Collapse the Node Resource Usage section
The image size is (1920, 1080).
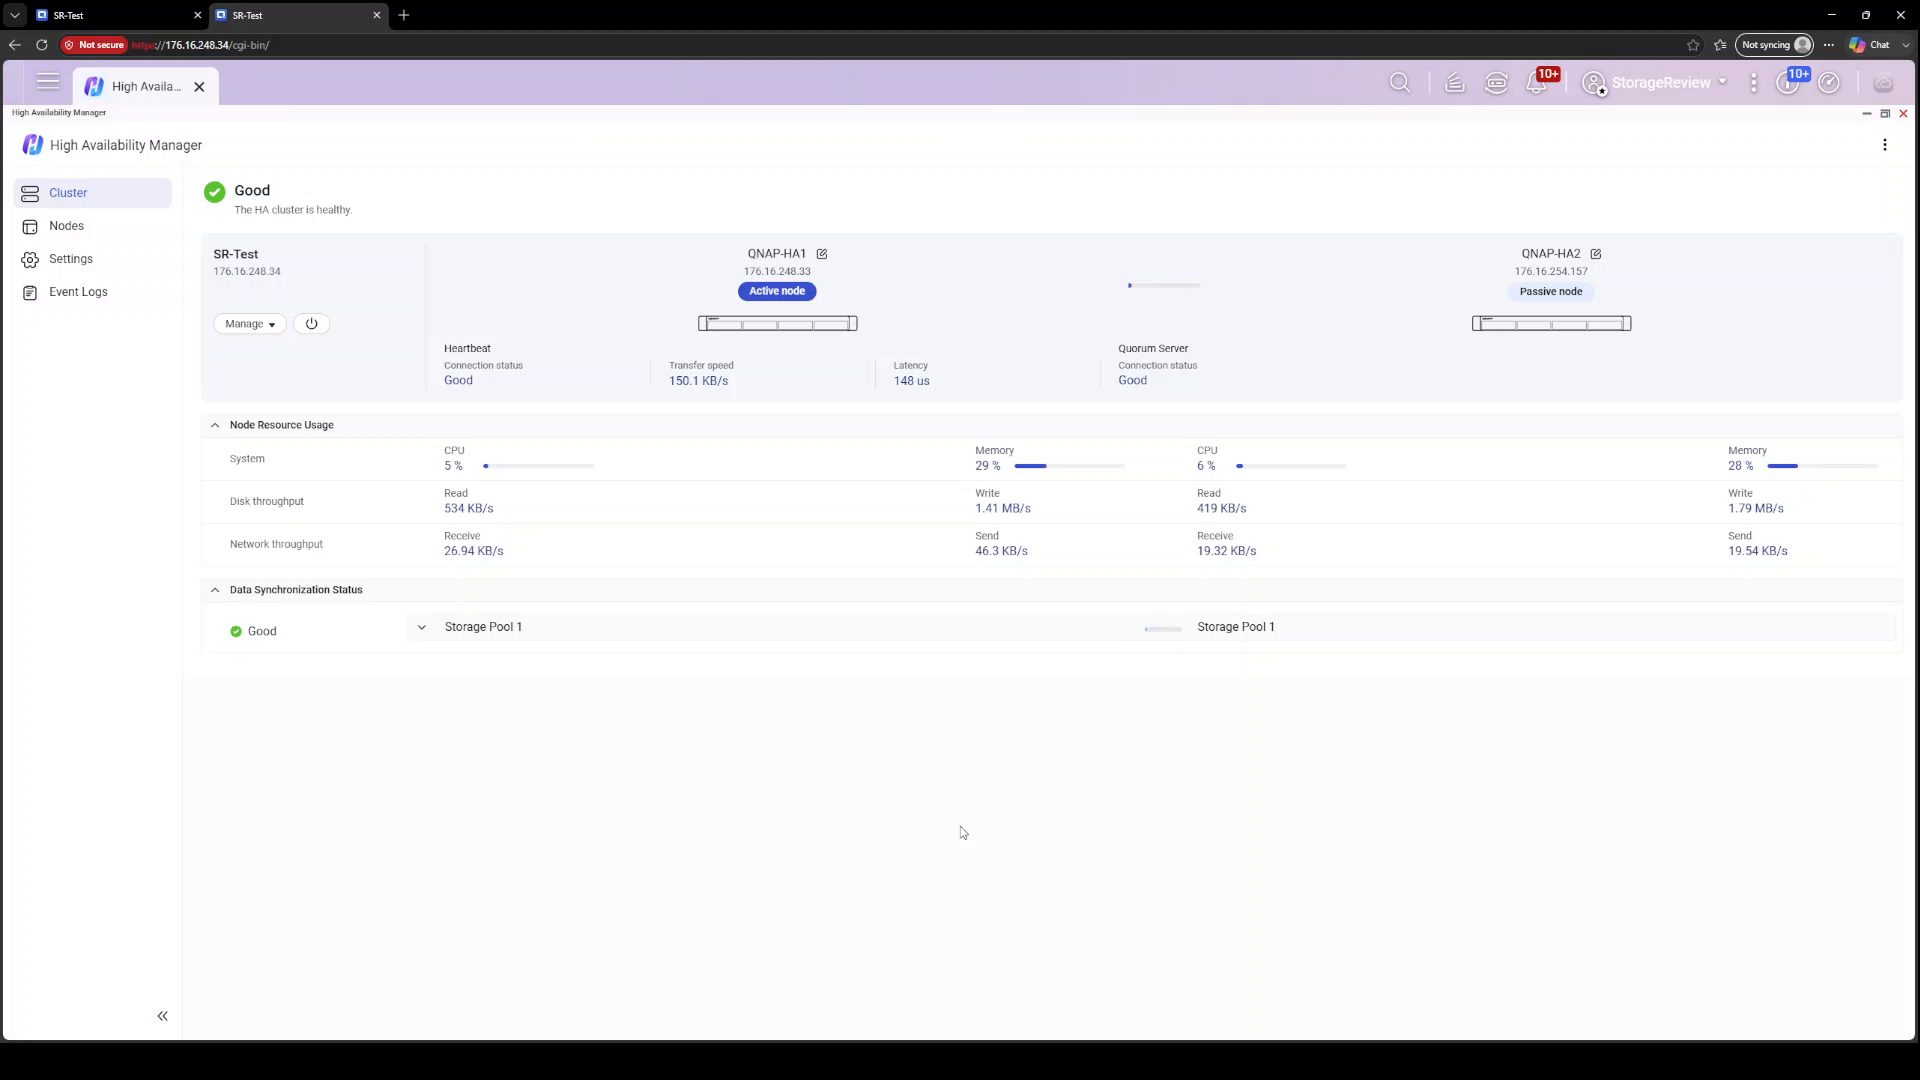[215, 425]
